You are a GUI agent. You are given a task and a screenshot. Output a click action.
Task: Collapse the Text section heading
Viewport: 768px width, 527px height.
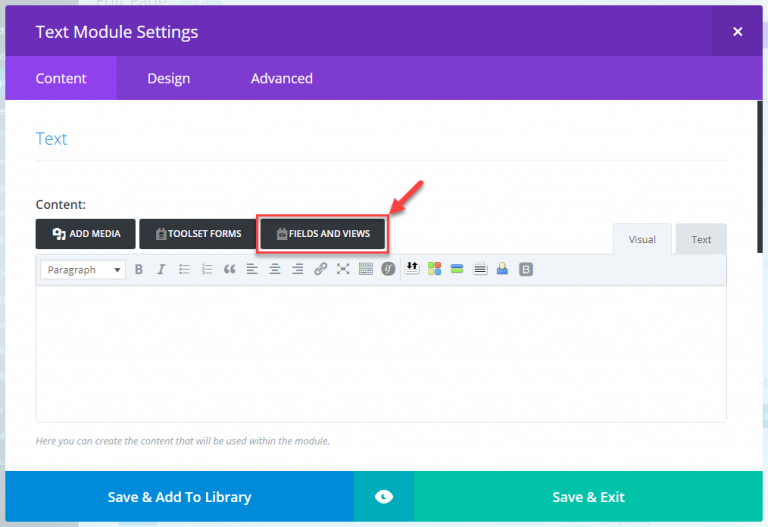click(51, 139)
